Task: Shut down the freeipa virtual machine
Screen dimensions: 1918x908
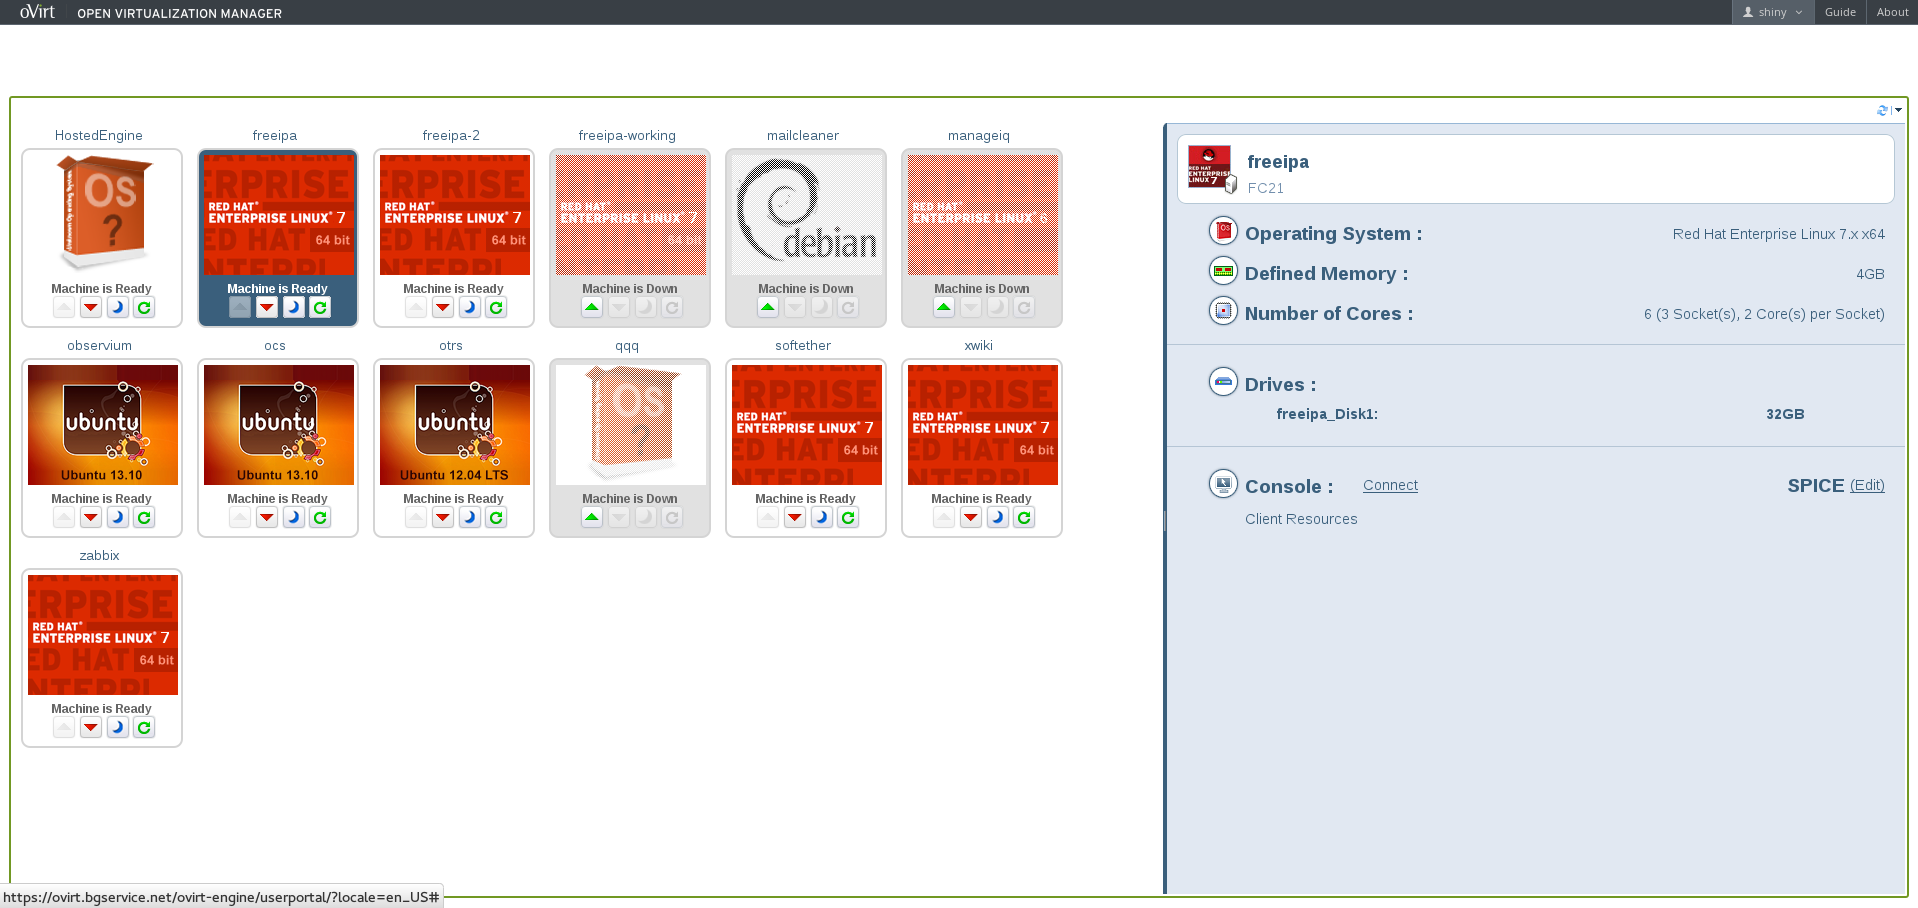Action: [267, 308]
